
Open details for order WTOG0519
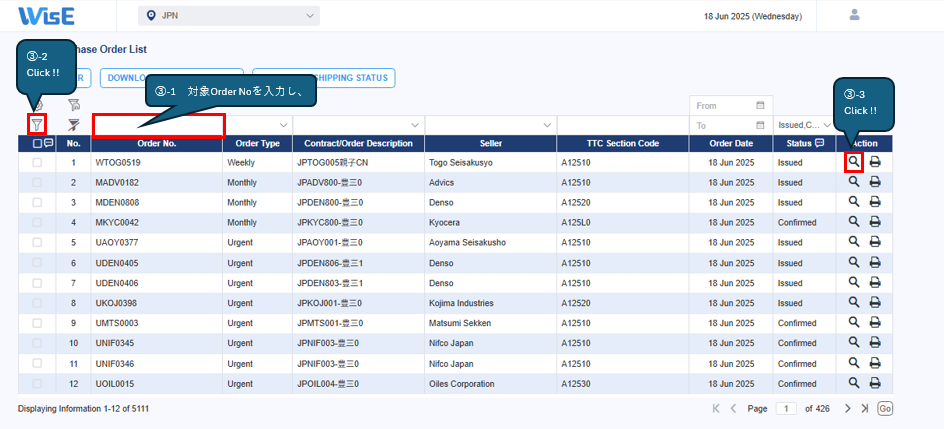853,161
